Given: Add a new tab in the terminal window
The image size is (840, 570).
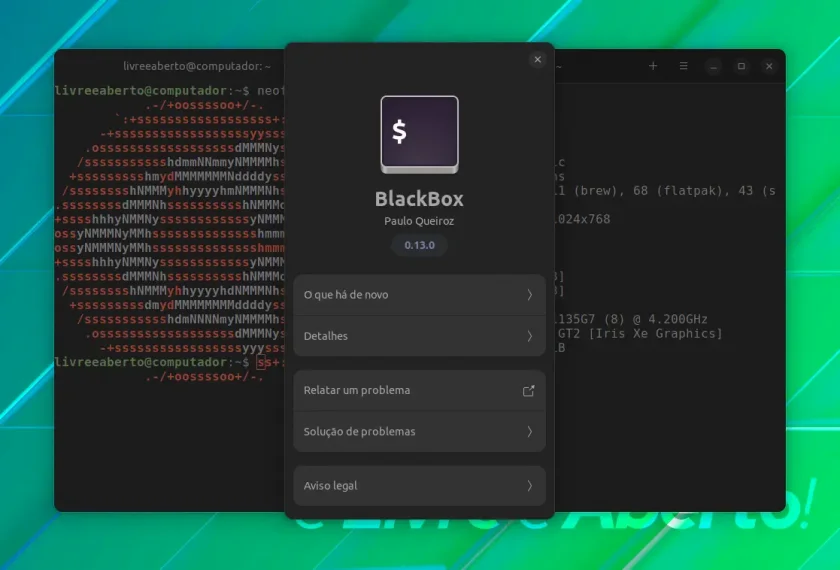Looking at the screenshot, I should [x=653, y=66].
